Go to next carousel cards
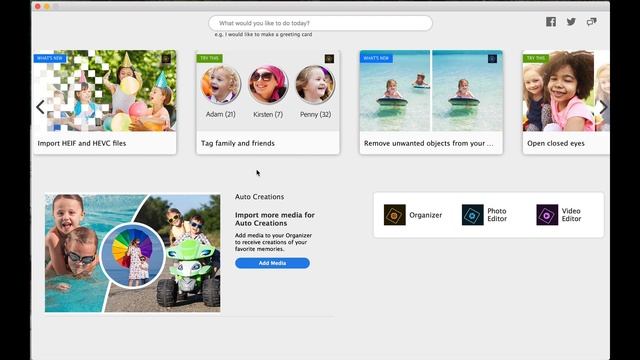640x360 pixels. click(603, 107)
